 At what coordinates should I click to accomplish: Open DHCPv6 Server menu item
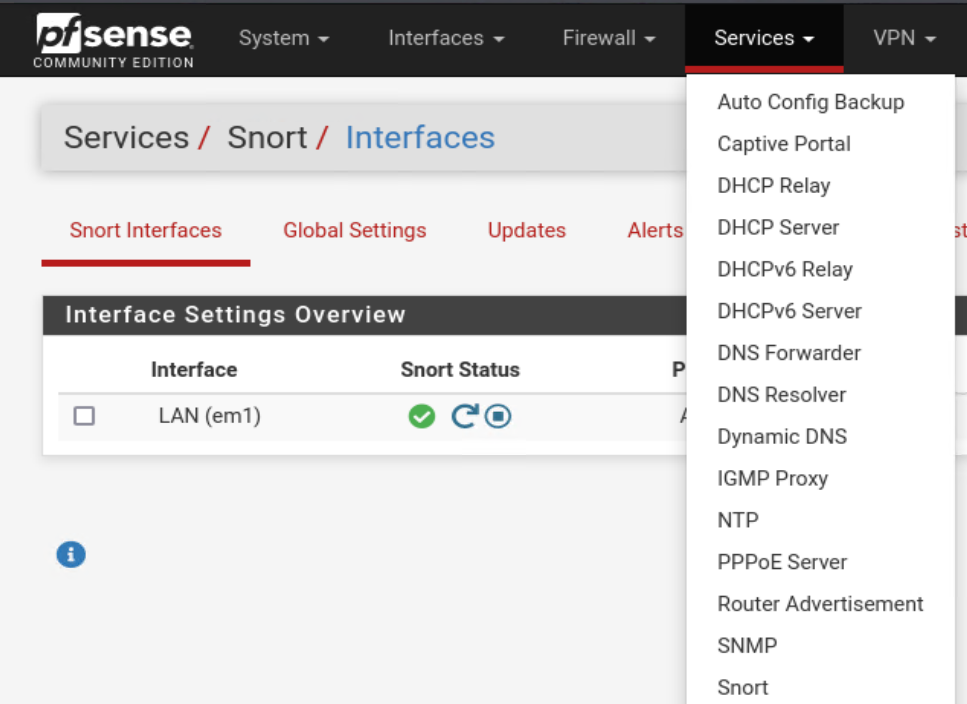coord(789,311)
